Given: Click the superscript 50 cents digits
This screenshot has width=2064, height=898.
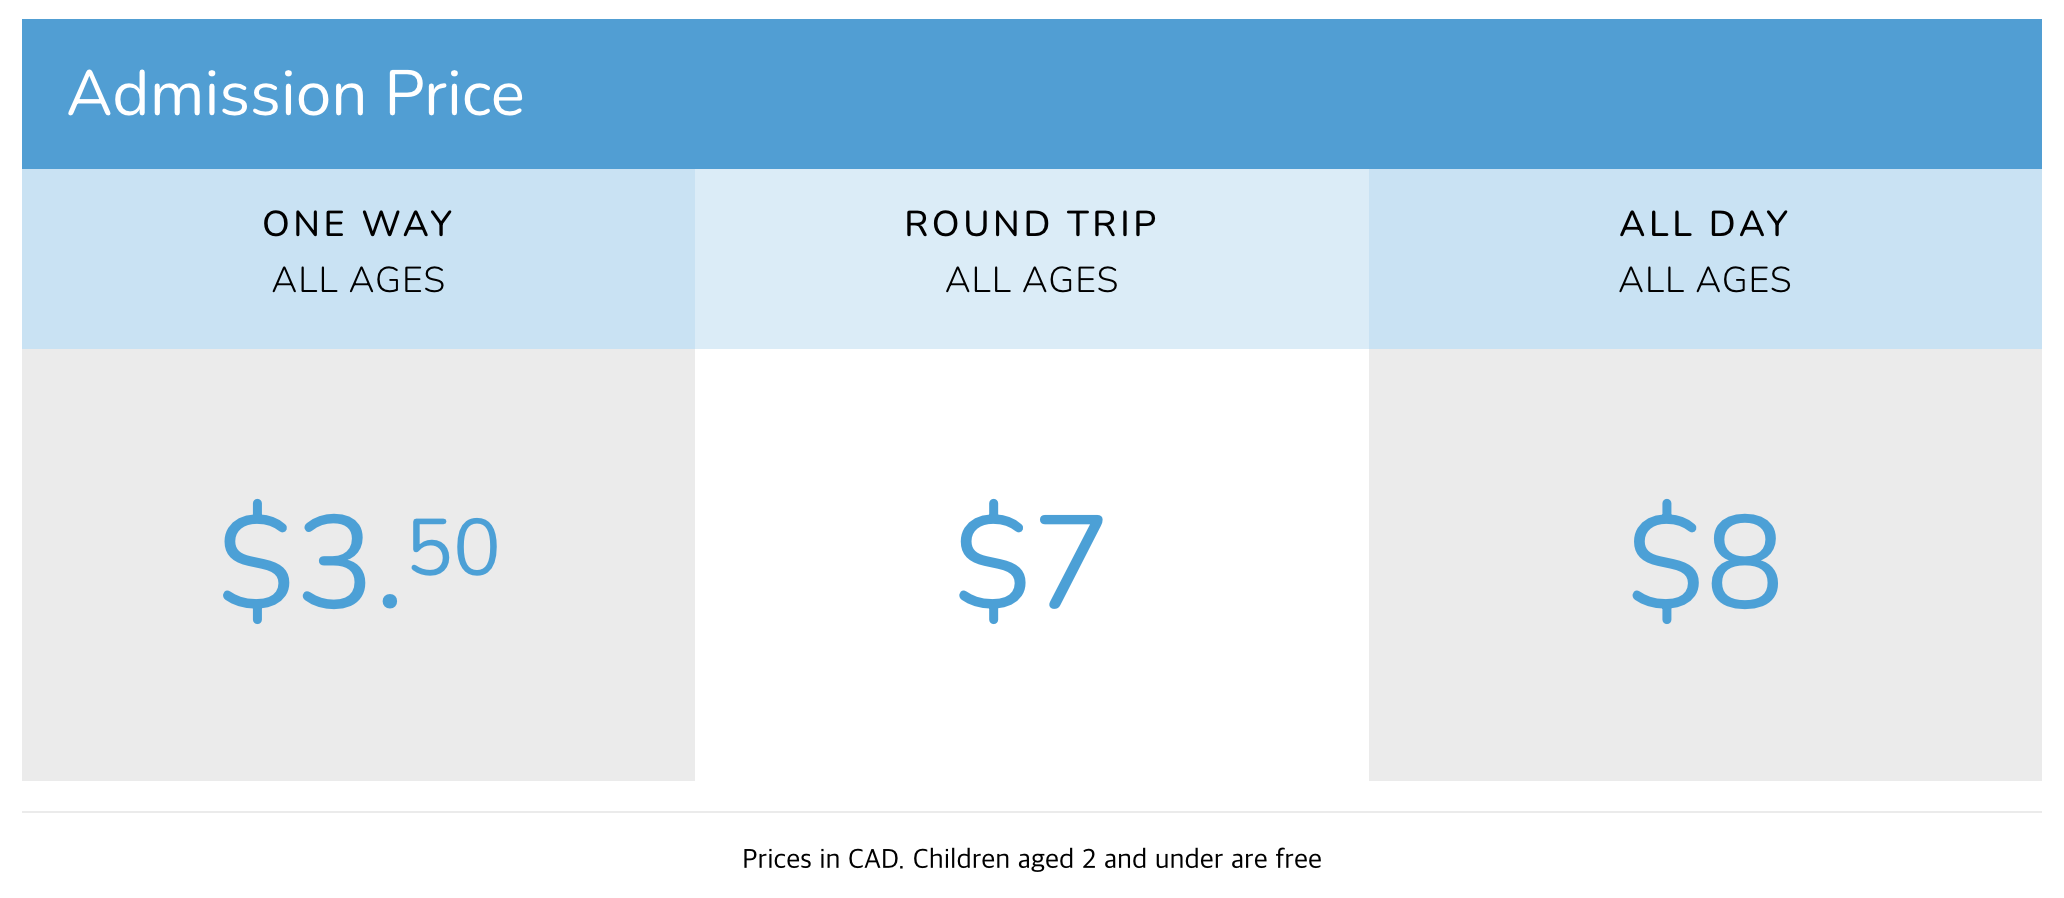Looking at the screenshot, I should (453, 548).
